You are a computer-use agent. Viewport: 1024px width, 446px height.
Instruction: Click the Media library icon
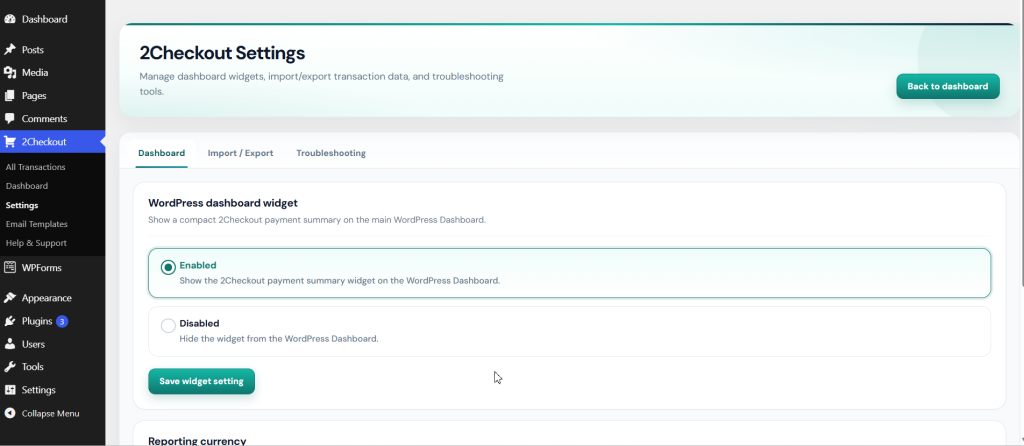pyautogui.click(x=10, y=72)
